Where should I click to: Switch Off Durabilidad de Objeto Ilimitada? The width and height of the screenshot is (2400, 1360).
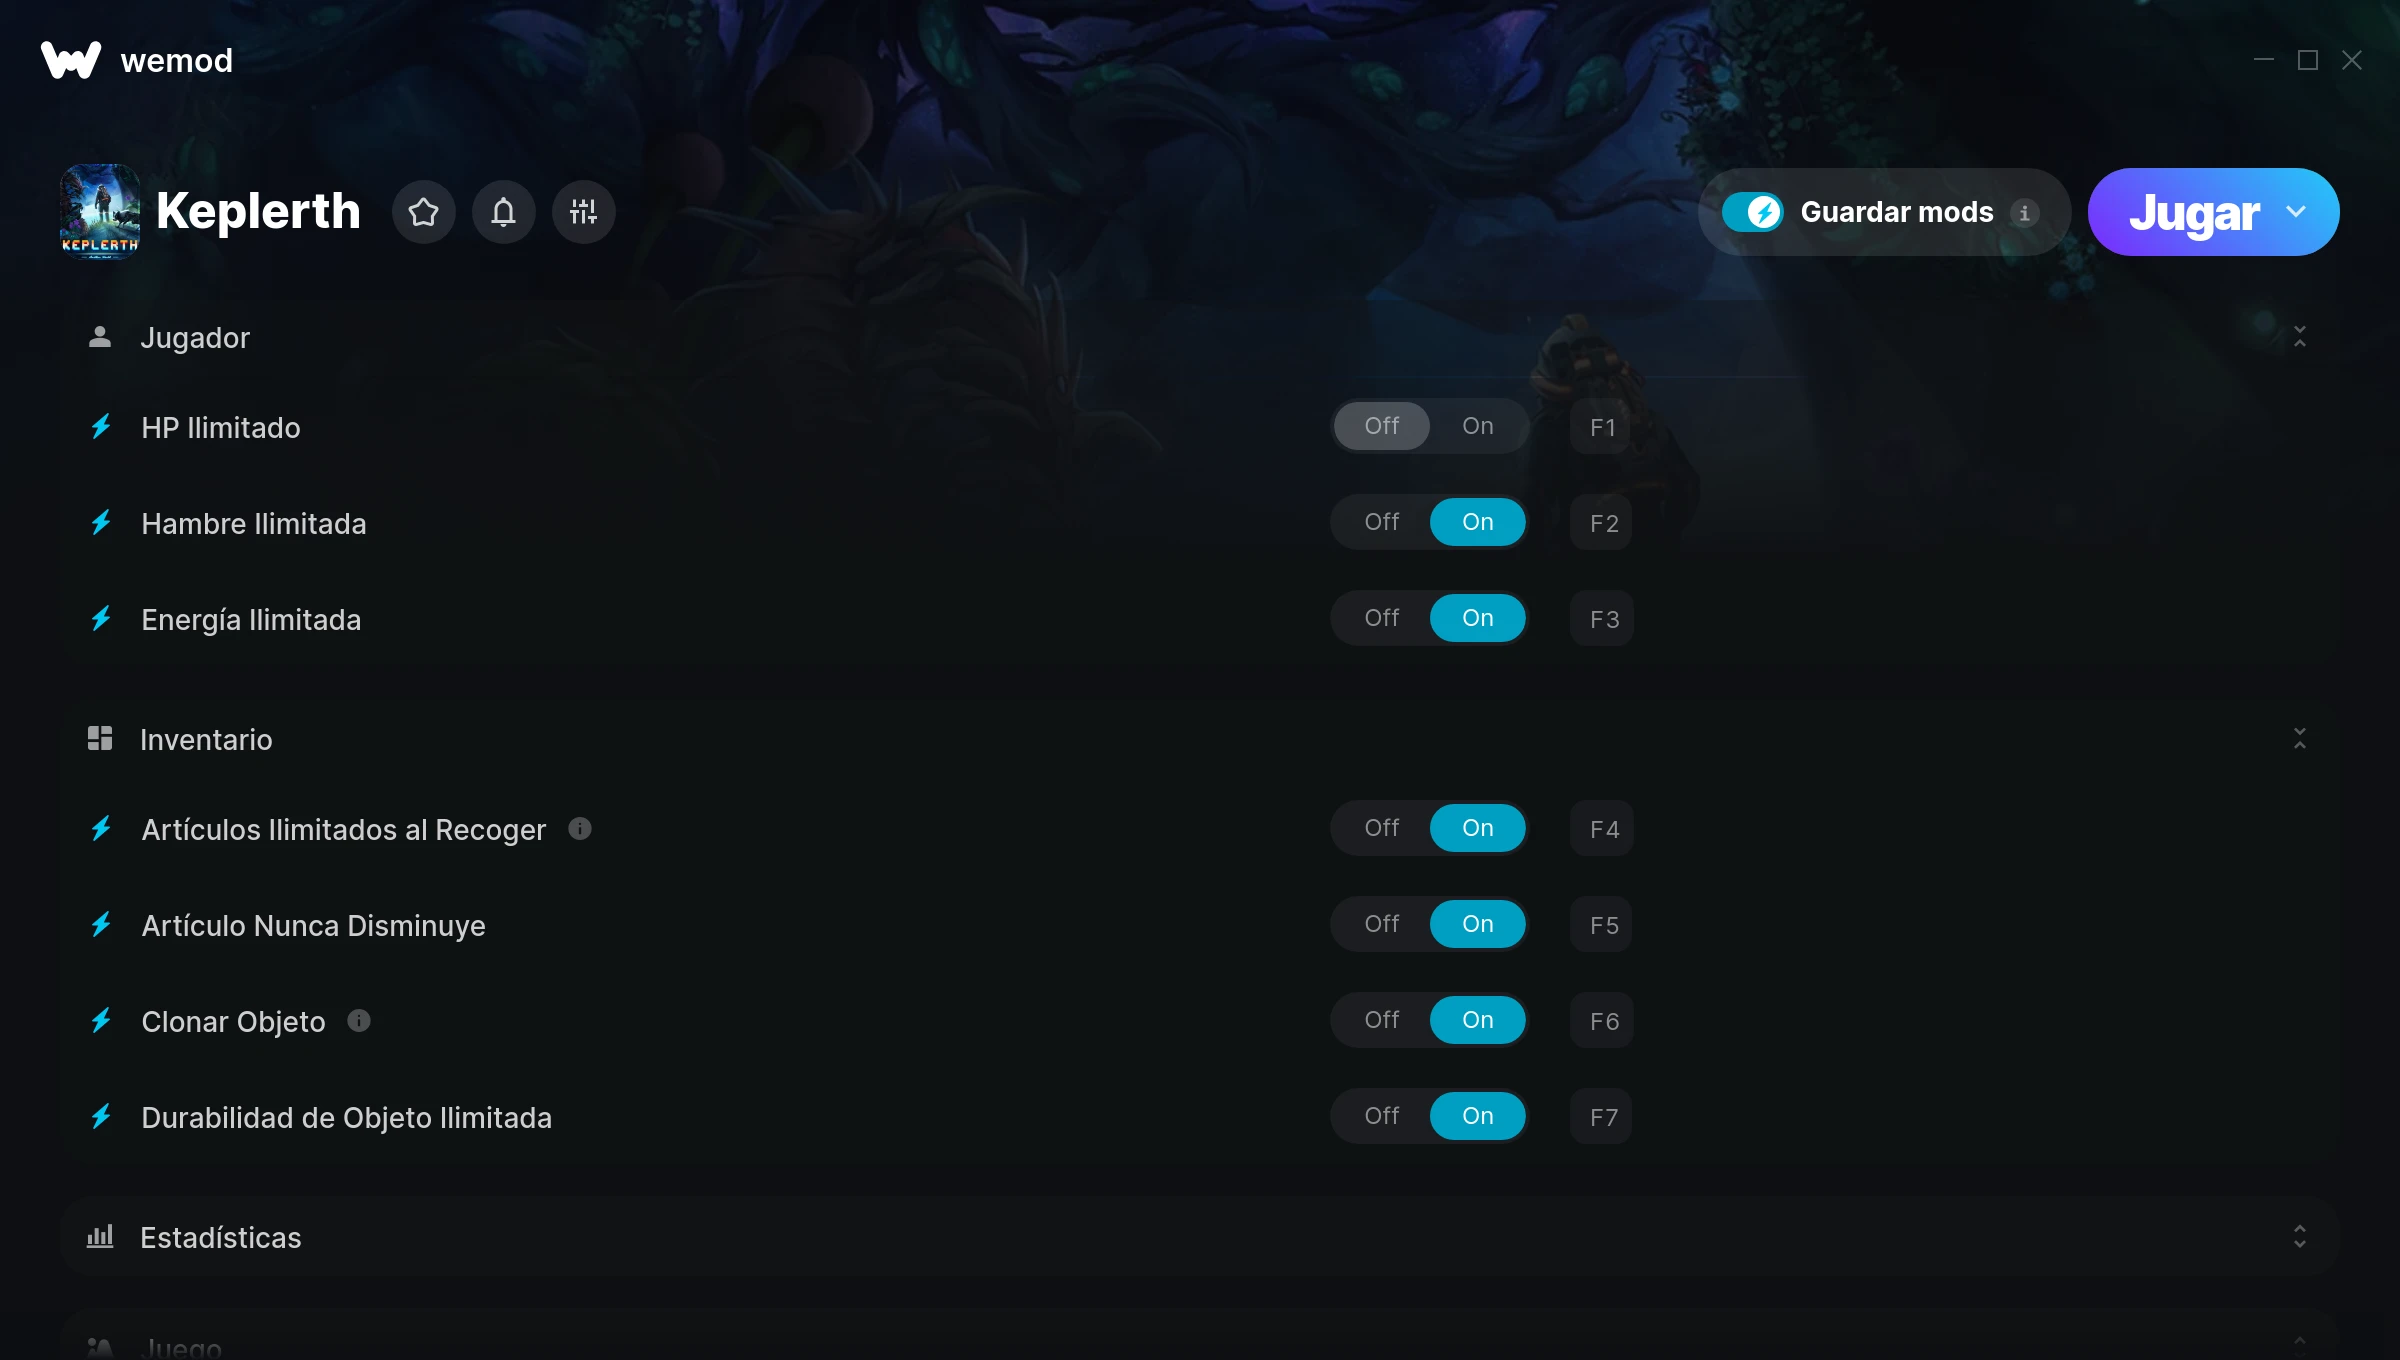click(x=1382, y=1116)
